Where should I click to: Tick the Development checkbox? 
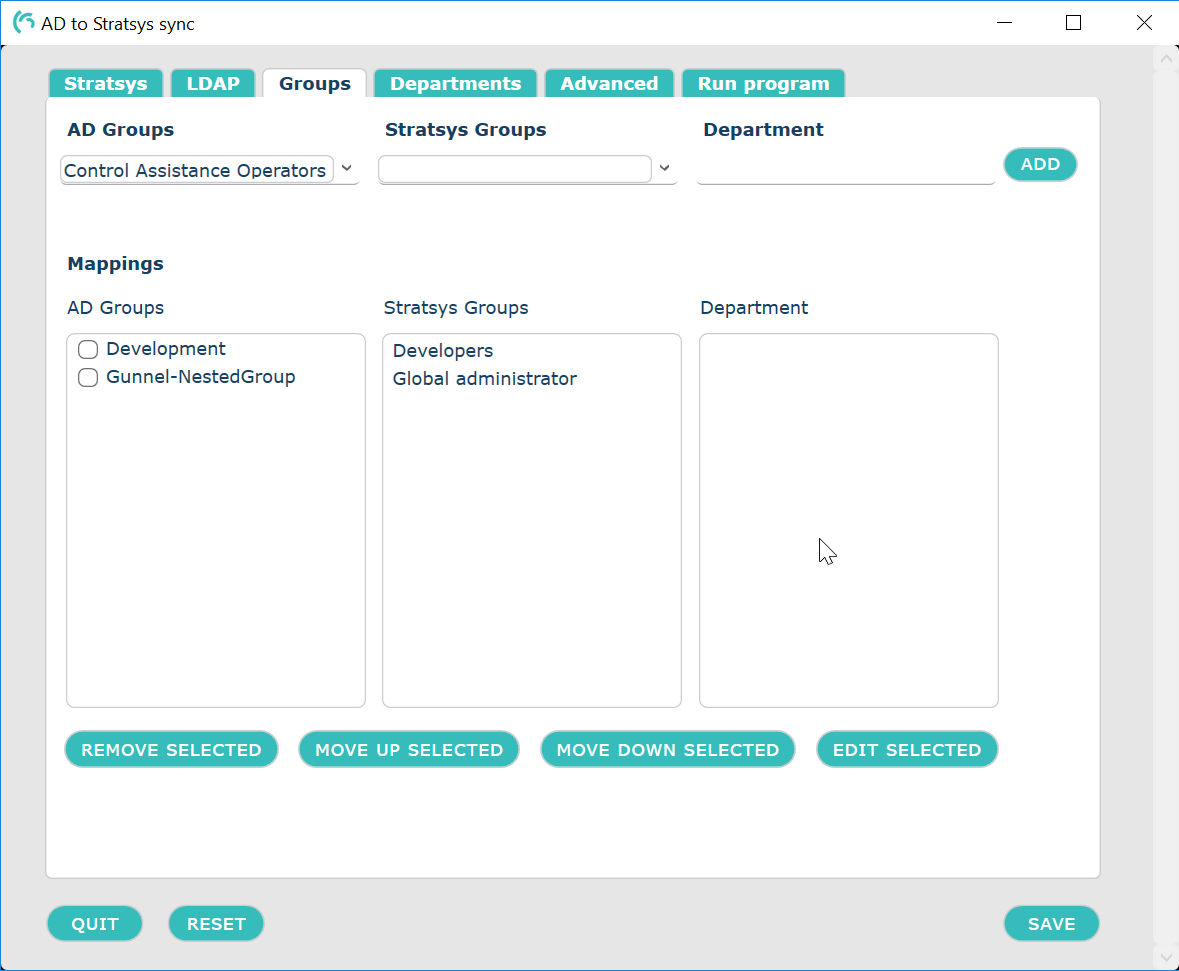point(88,350)
